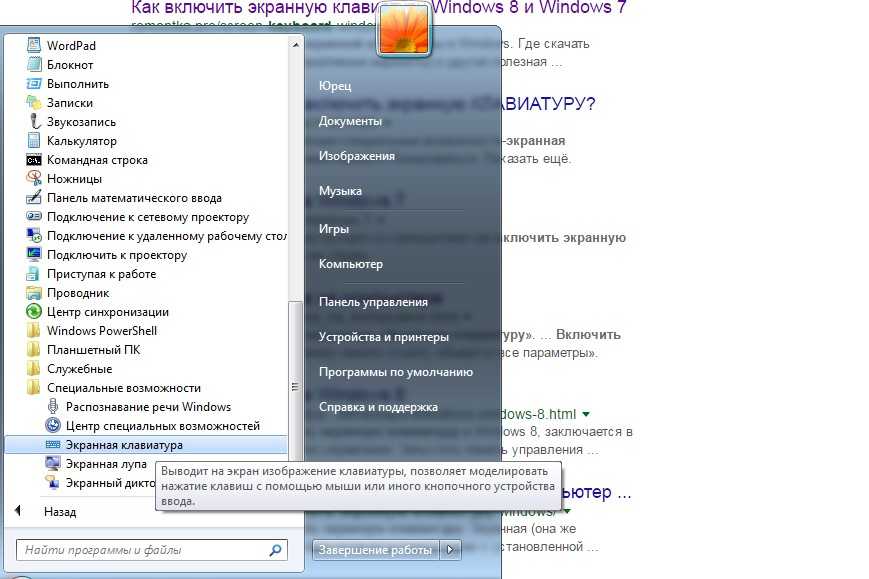
Task: Launch Калькулятор by its label
Action: (x=81, y=141)
